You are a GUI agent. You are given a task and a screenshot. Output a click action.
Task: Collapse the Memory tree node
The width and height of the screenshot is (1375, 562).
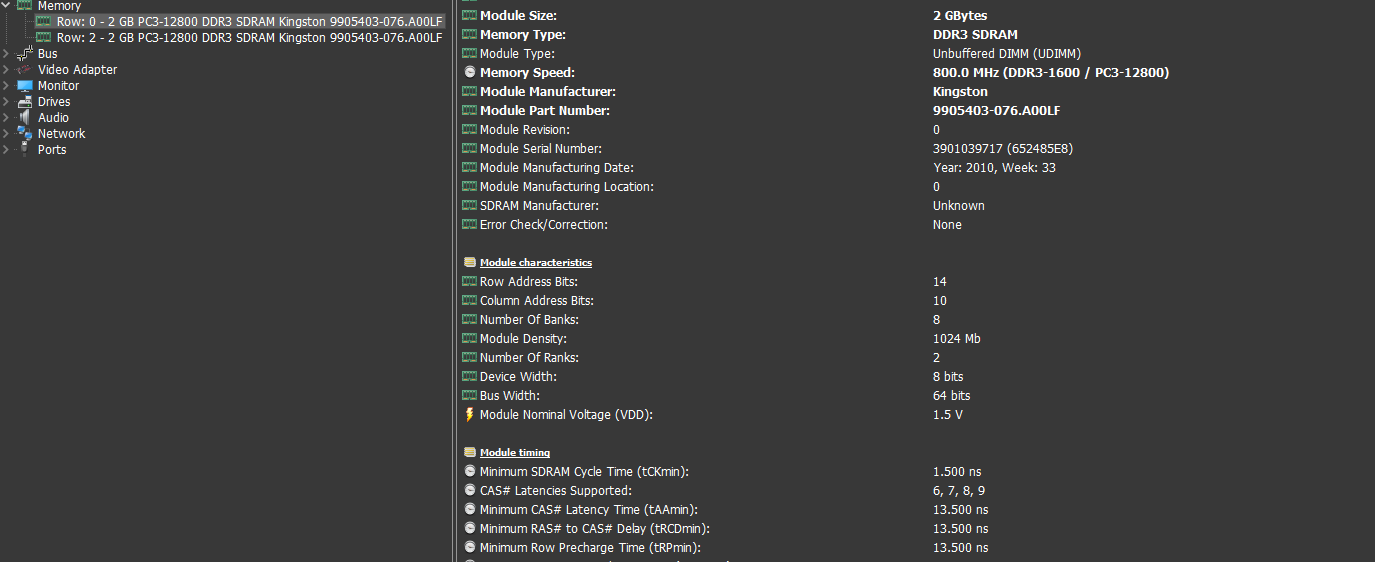(6, 6)
